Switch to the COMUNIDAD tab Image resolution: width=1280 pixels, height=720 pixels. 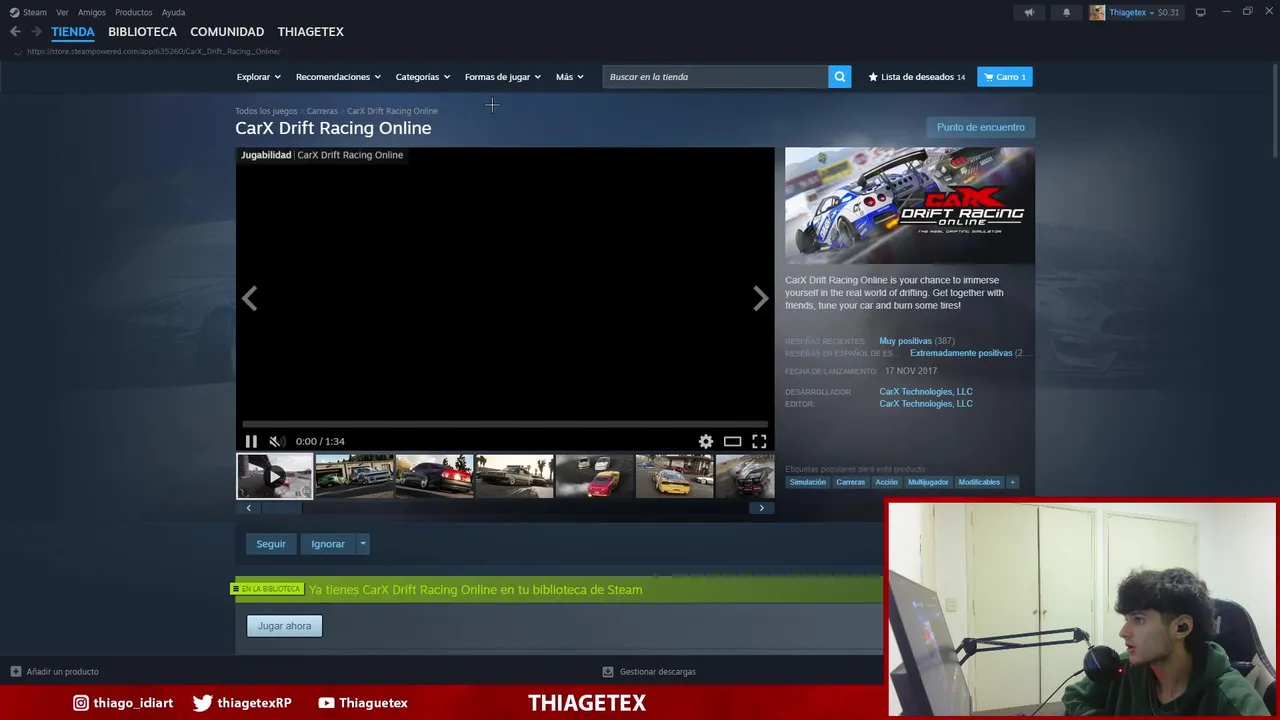(x=227, y=32)
